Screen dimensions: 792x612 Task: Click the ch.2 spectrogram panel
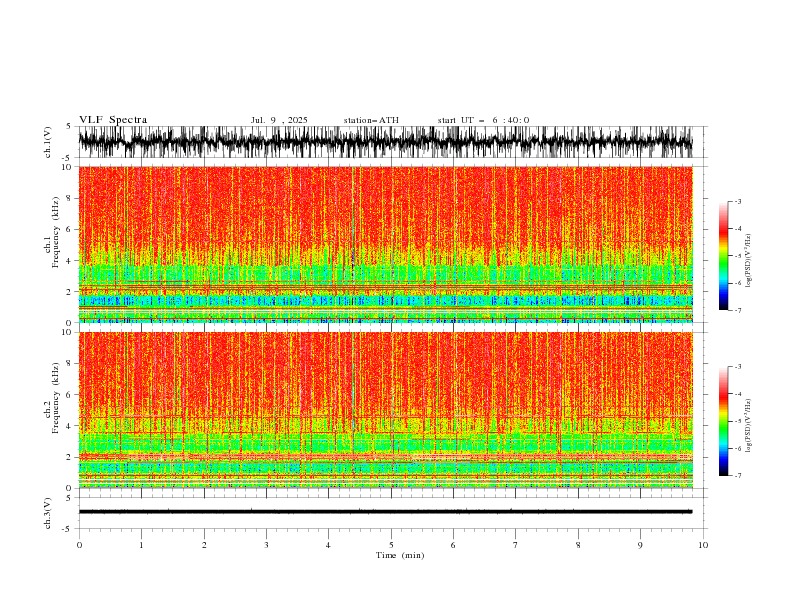385,410
